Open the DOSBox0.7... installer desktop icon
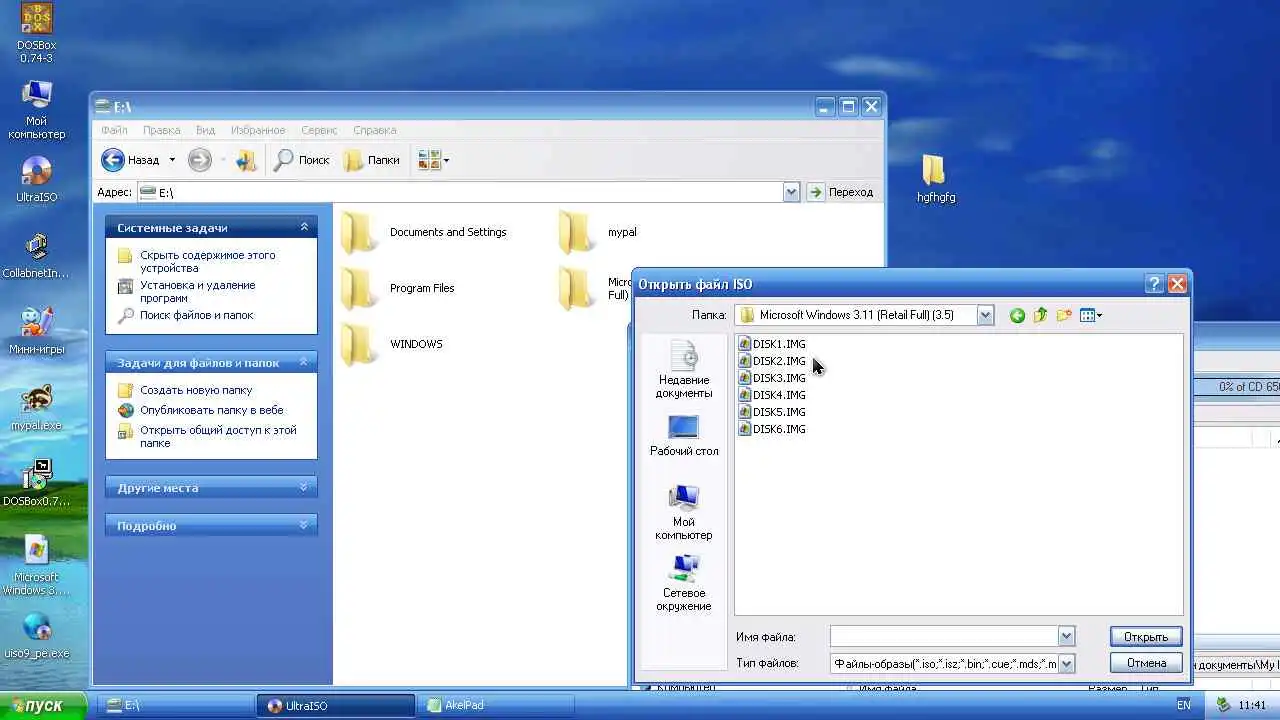1280x720 pixels. point(37,484)
